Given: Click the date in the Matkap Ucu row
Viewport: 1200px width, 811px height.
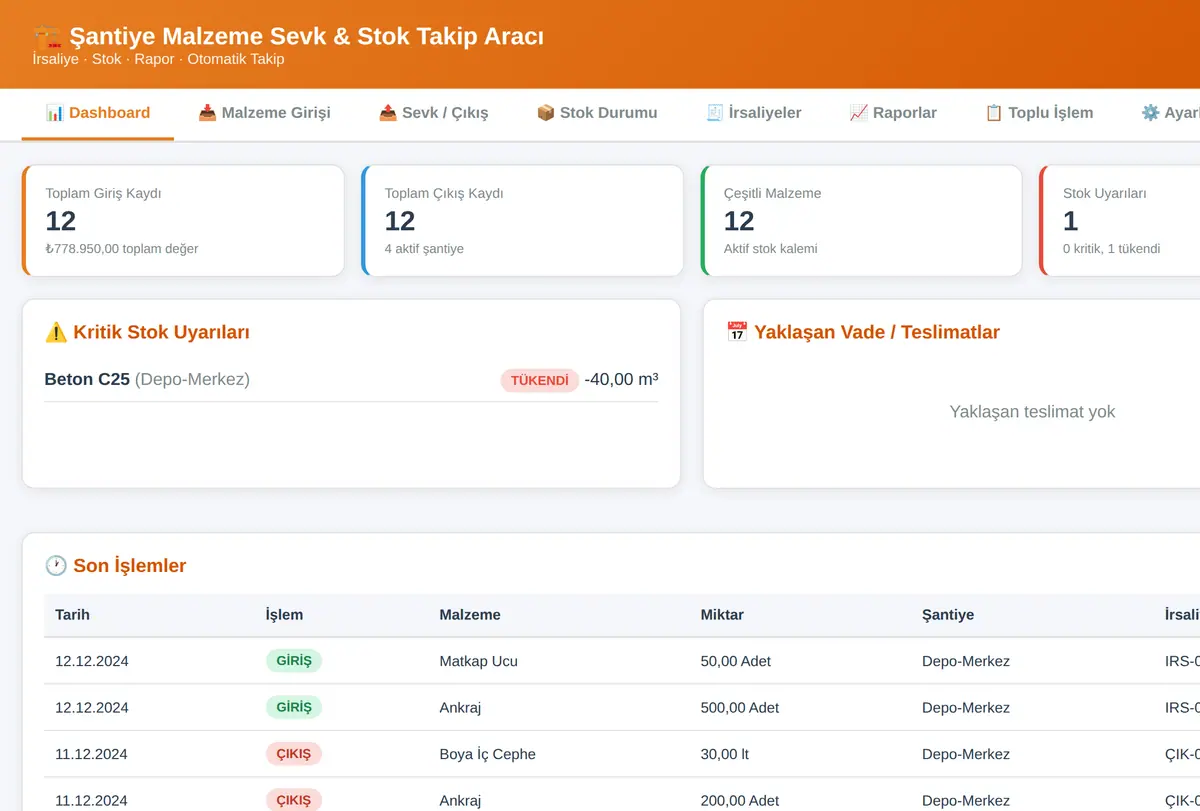Looking at the screenshot, I should click(92, 661).
